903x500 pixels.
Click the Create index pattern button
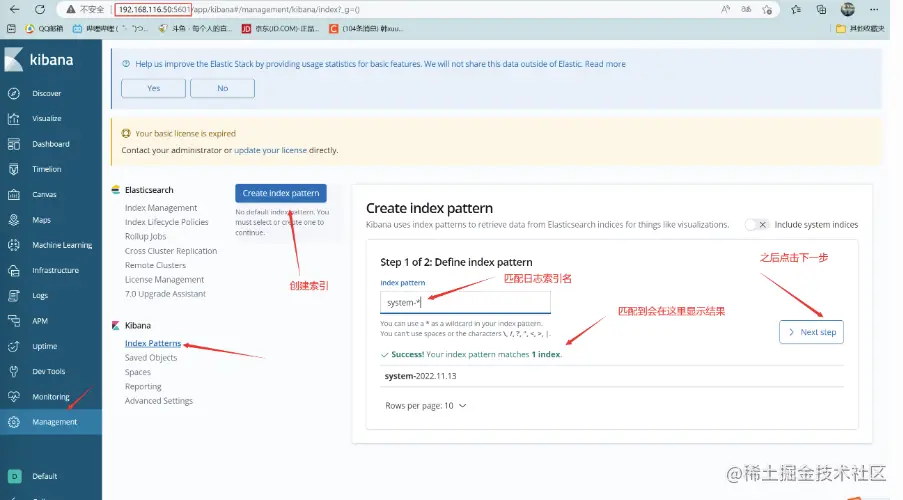click(280, 193)
